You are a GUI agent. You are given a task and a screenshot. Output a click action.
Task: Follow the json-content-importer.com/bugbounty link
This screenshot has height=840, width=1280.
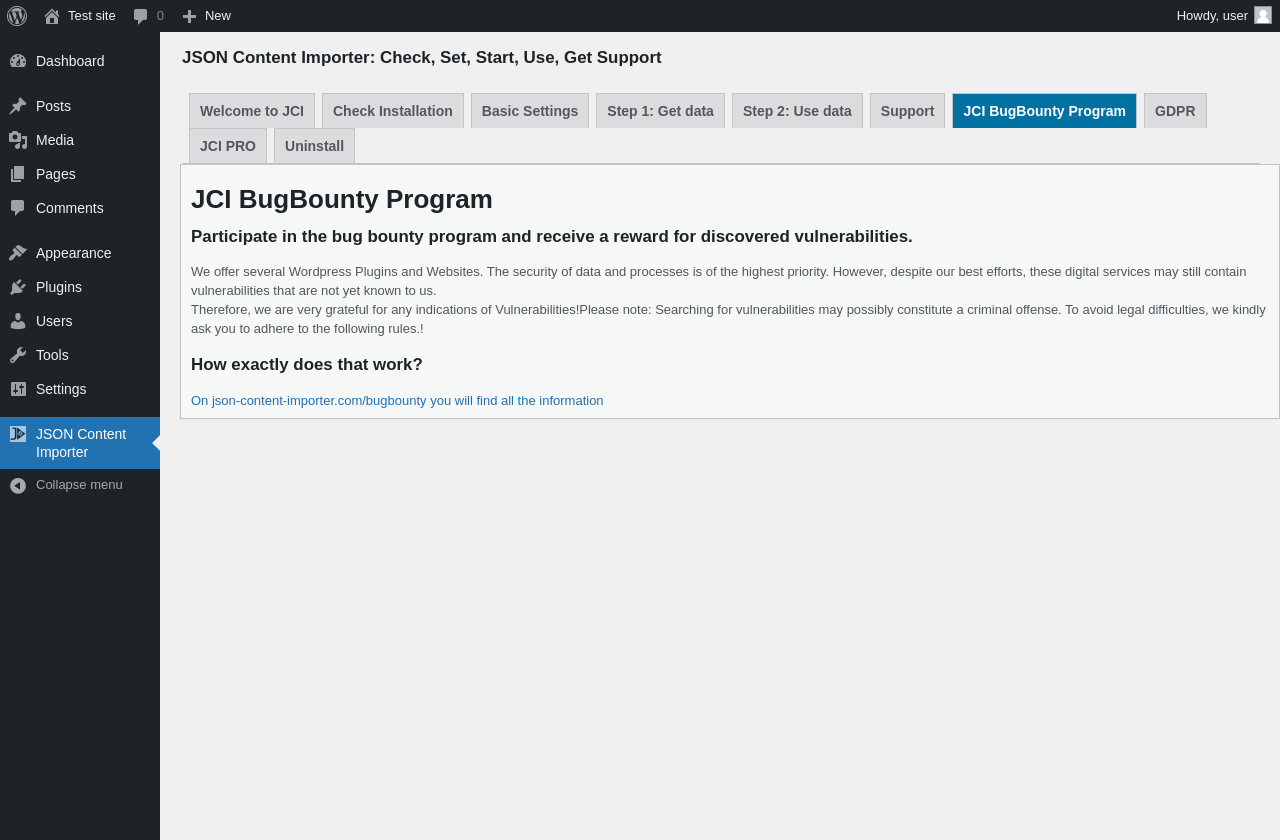(397, 401)
